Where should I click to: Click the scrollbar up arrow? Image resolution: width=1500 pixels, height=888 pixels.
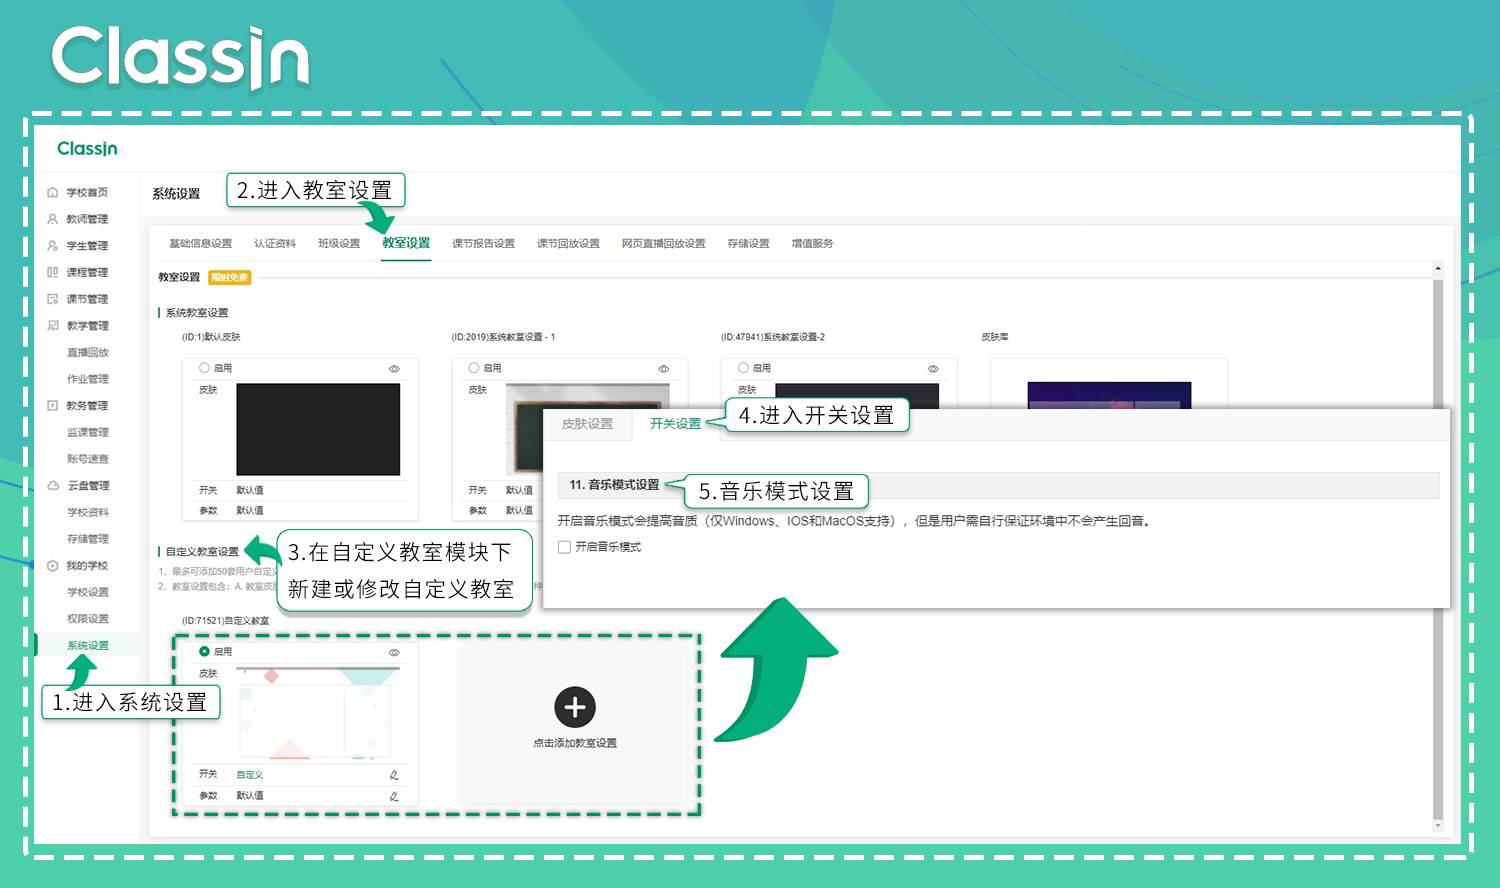click(1438, 268)
